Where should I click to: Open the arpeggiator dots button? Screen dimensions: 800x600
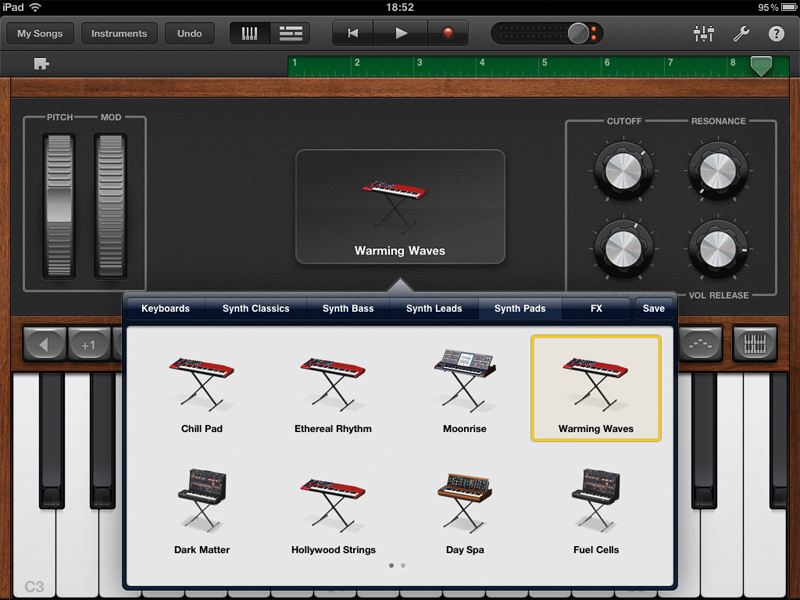click(x=701, y=345)
